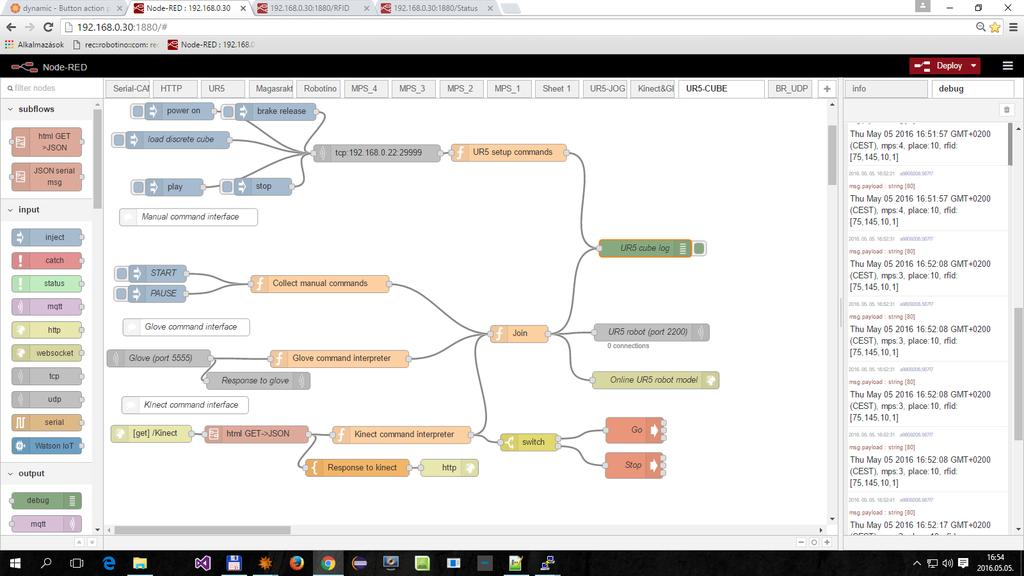
Task: Open Windows Start menu
Action: click(x=15, y=563)
